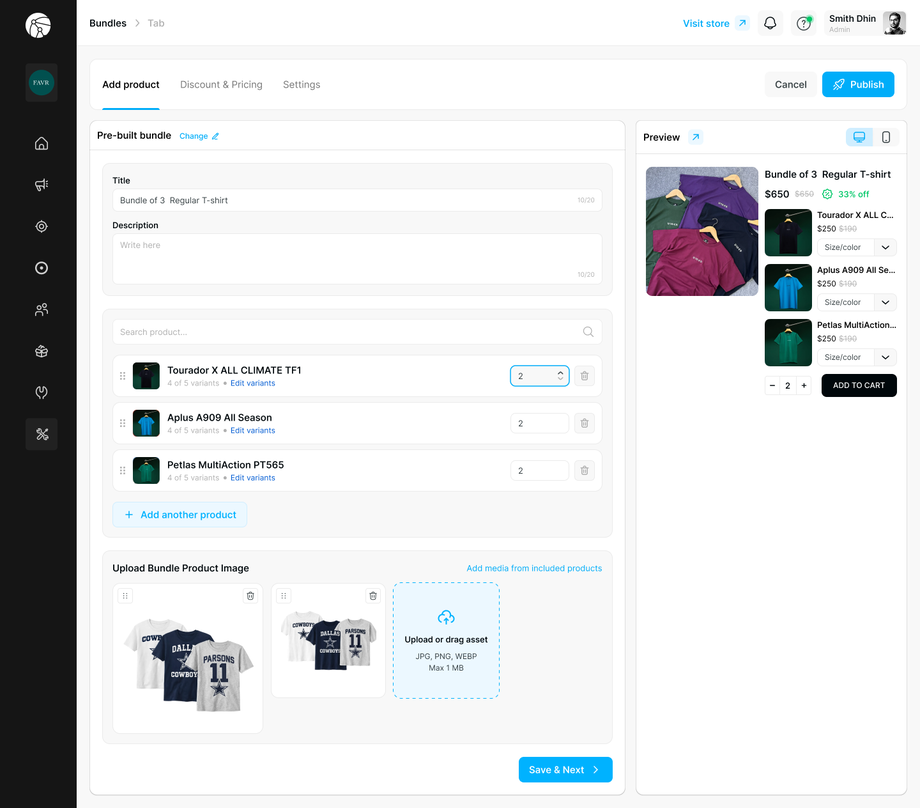Open the targeting icon in the sidebar
Screen dimensions: 920x808
point(41,226)
